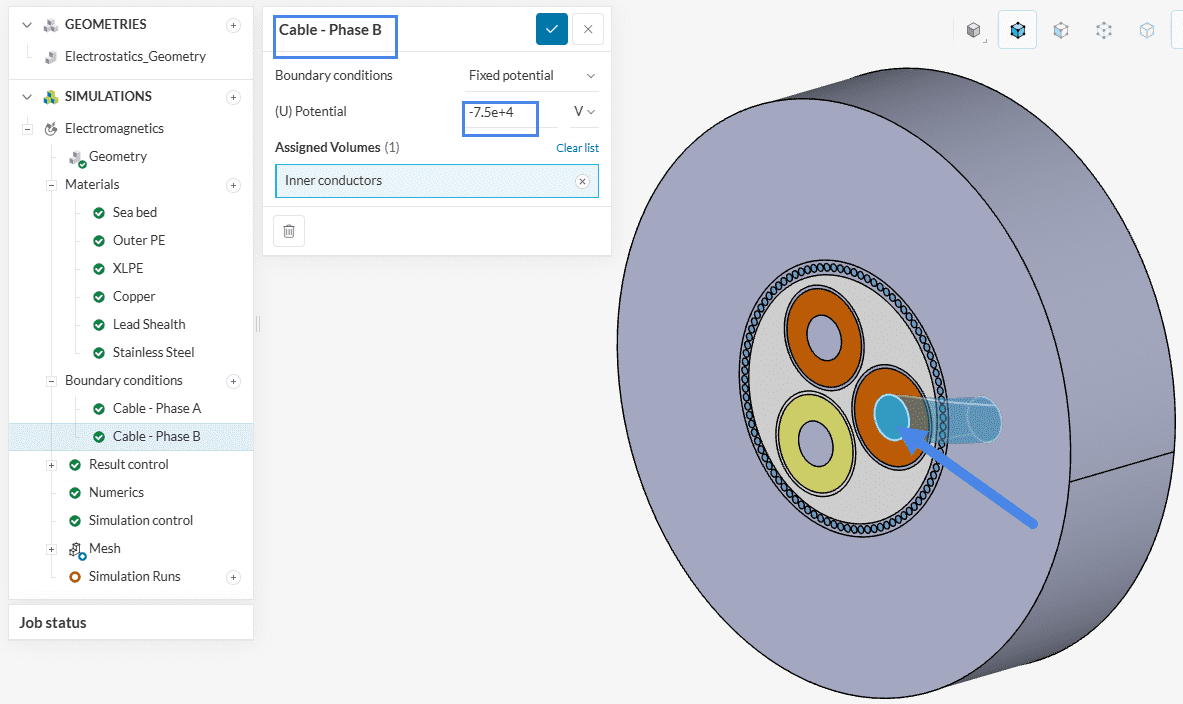Add new simulation via plus icon
Screen dimensions: 1183x704
click(x=233, y=97)
